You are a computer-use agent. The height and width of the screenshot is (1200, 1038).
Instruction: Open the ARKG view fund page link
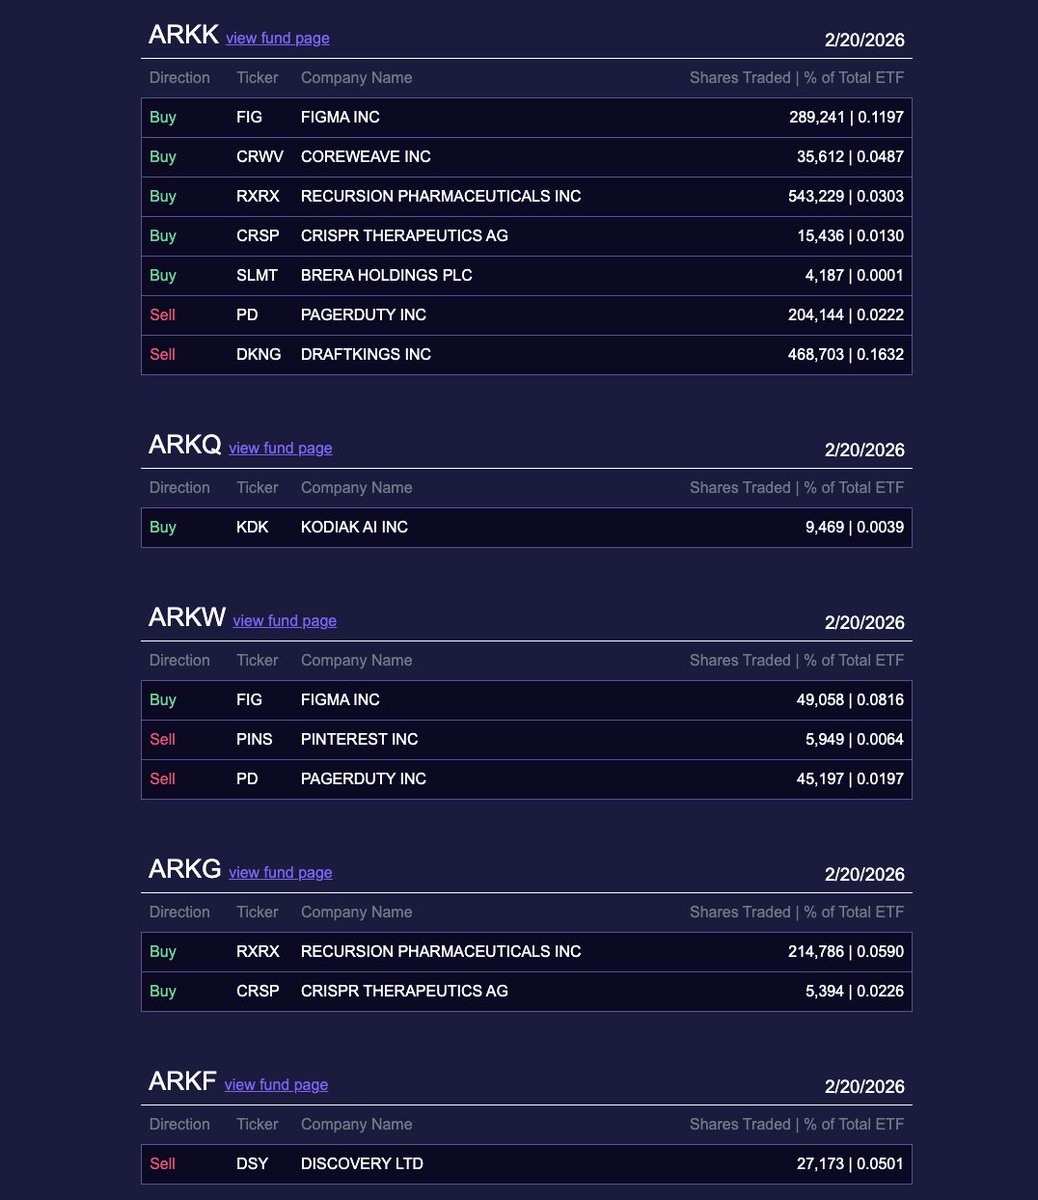coord(280,873)
